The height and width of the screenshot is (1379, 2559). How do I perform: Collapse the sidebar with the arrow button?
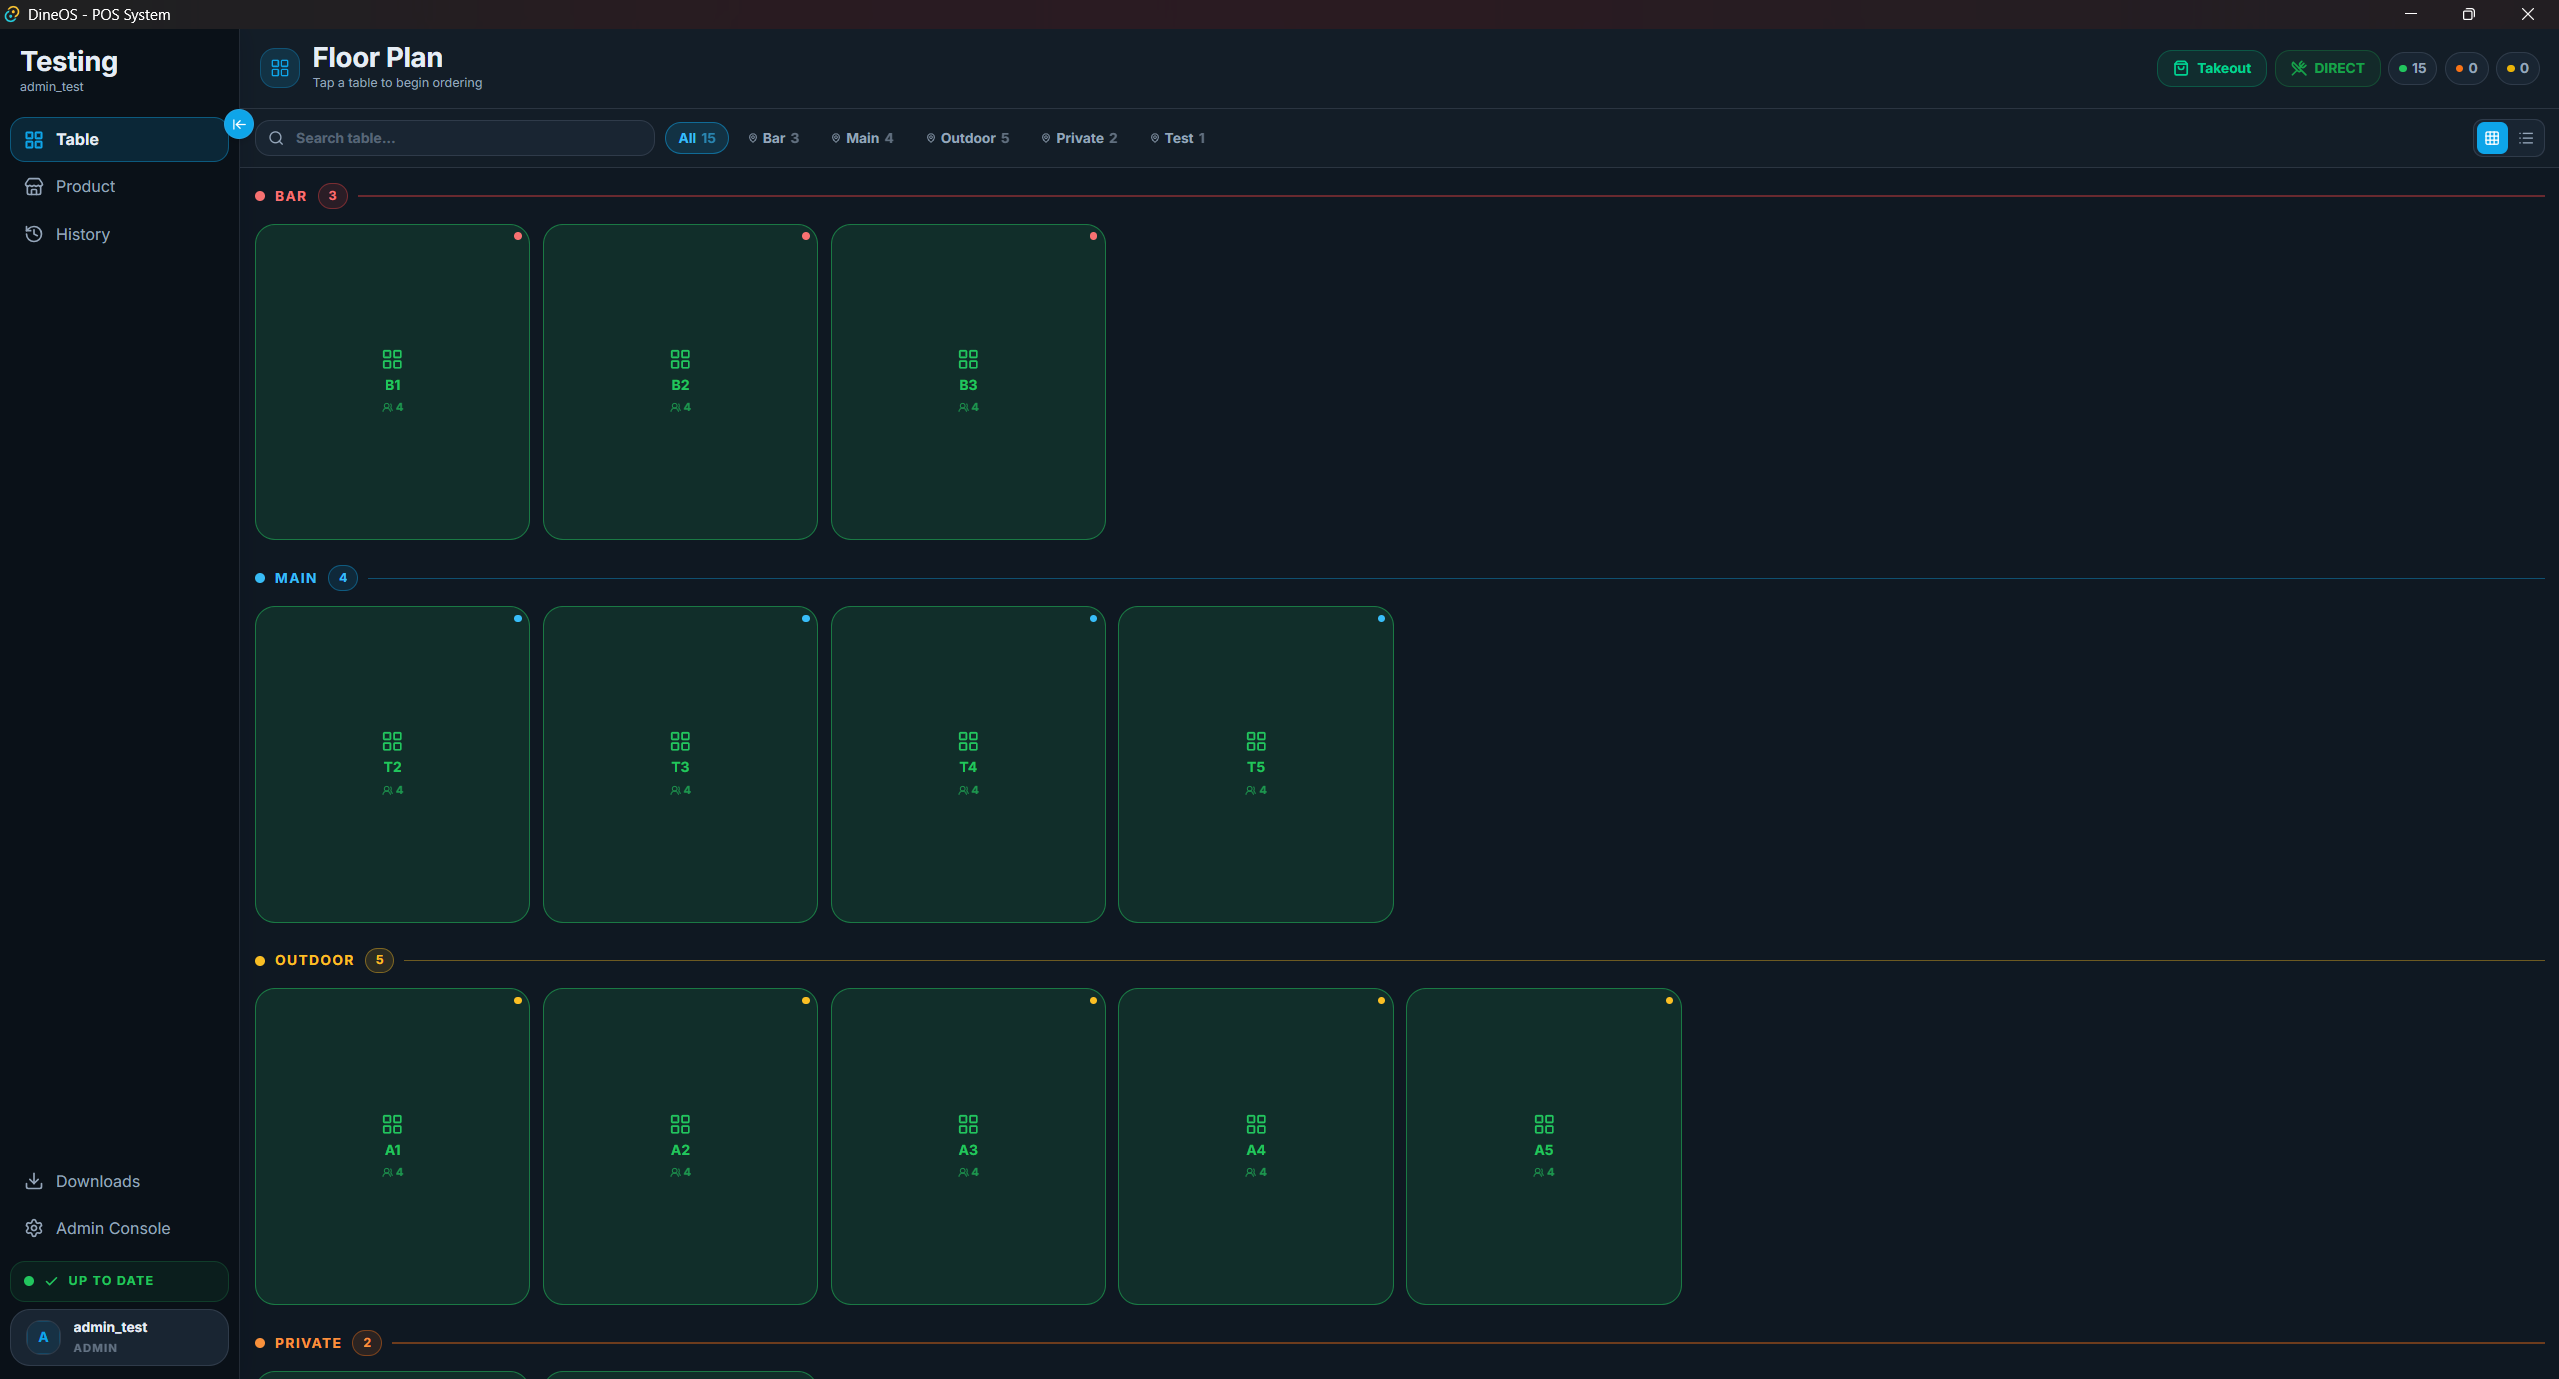239,124
